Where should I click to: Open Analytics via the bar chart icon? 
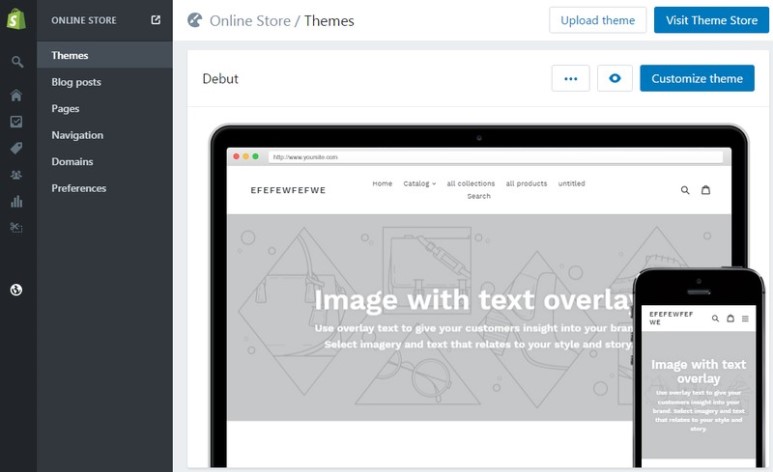[x=17, y=201]
